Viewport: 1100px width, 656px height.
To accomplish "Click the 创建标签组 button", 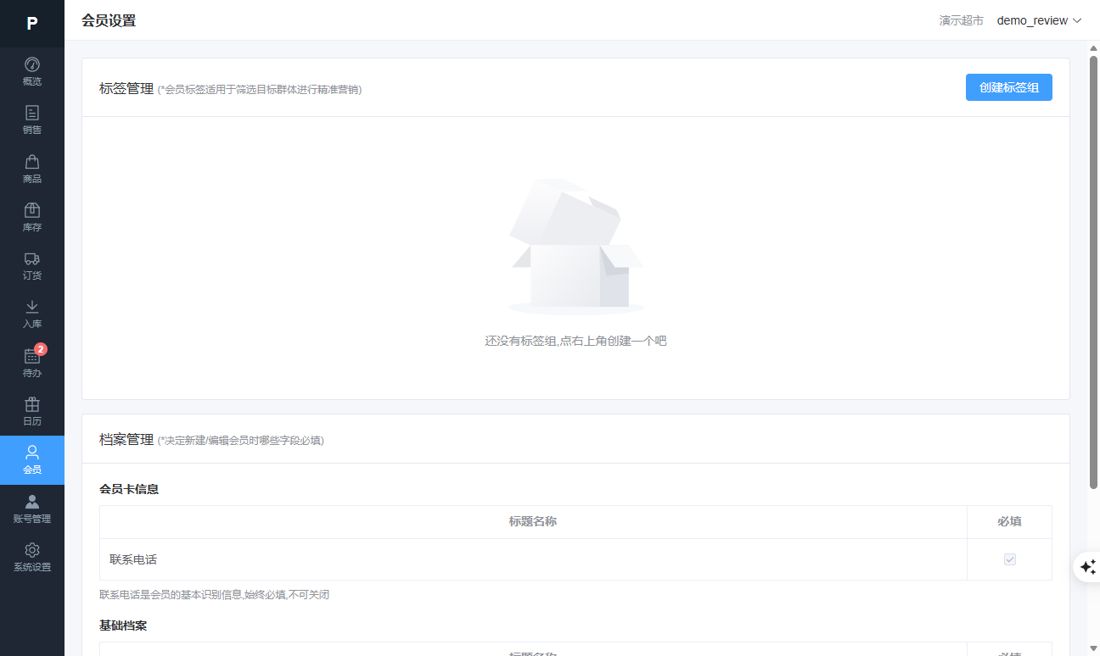I will (1009, 87).
